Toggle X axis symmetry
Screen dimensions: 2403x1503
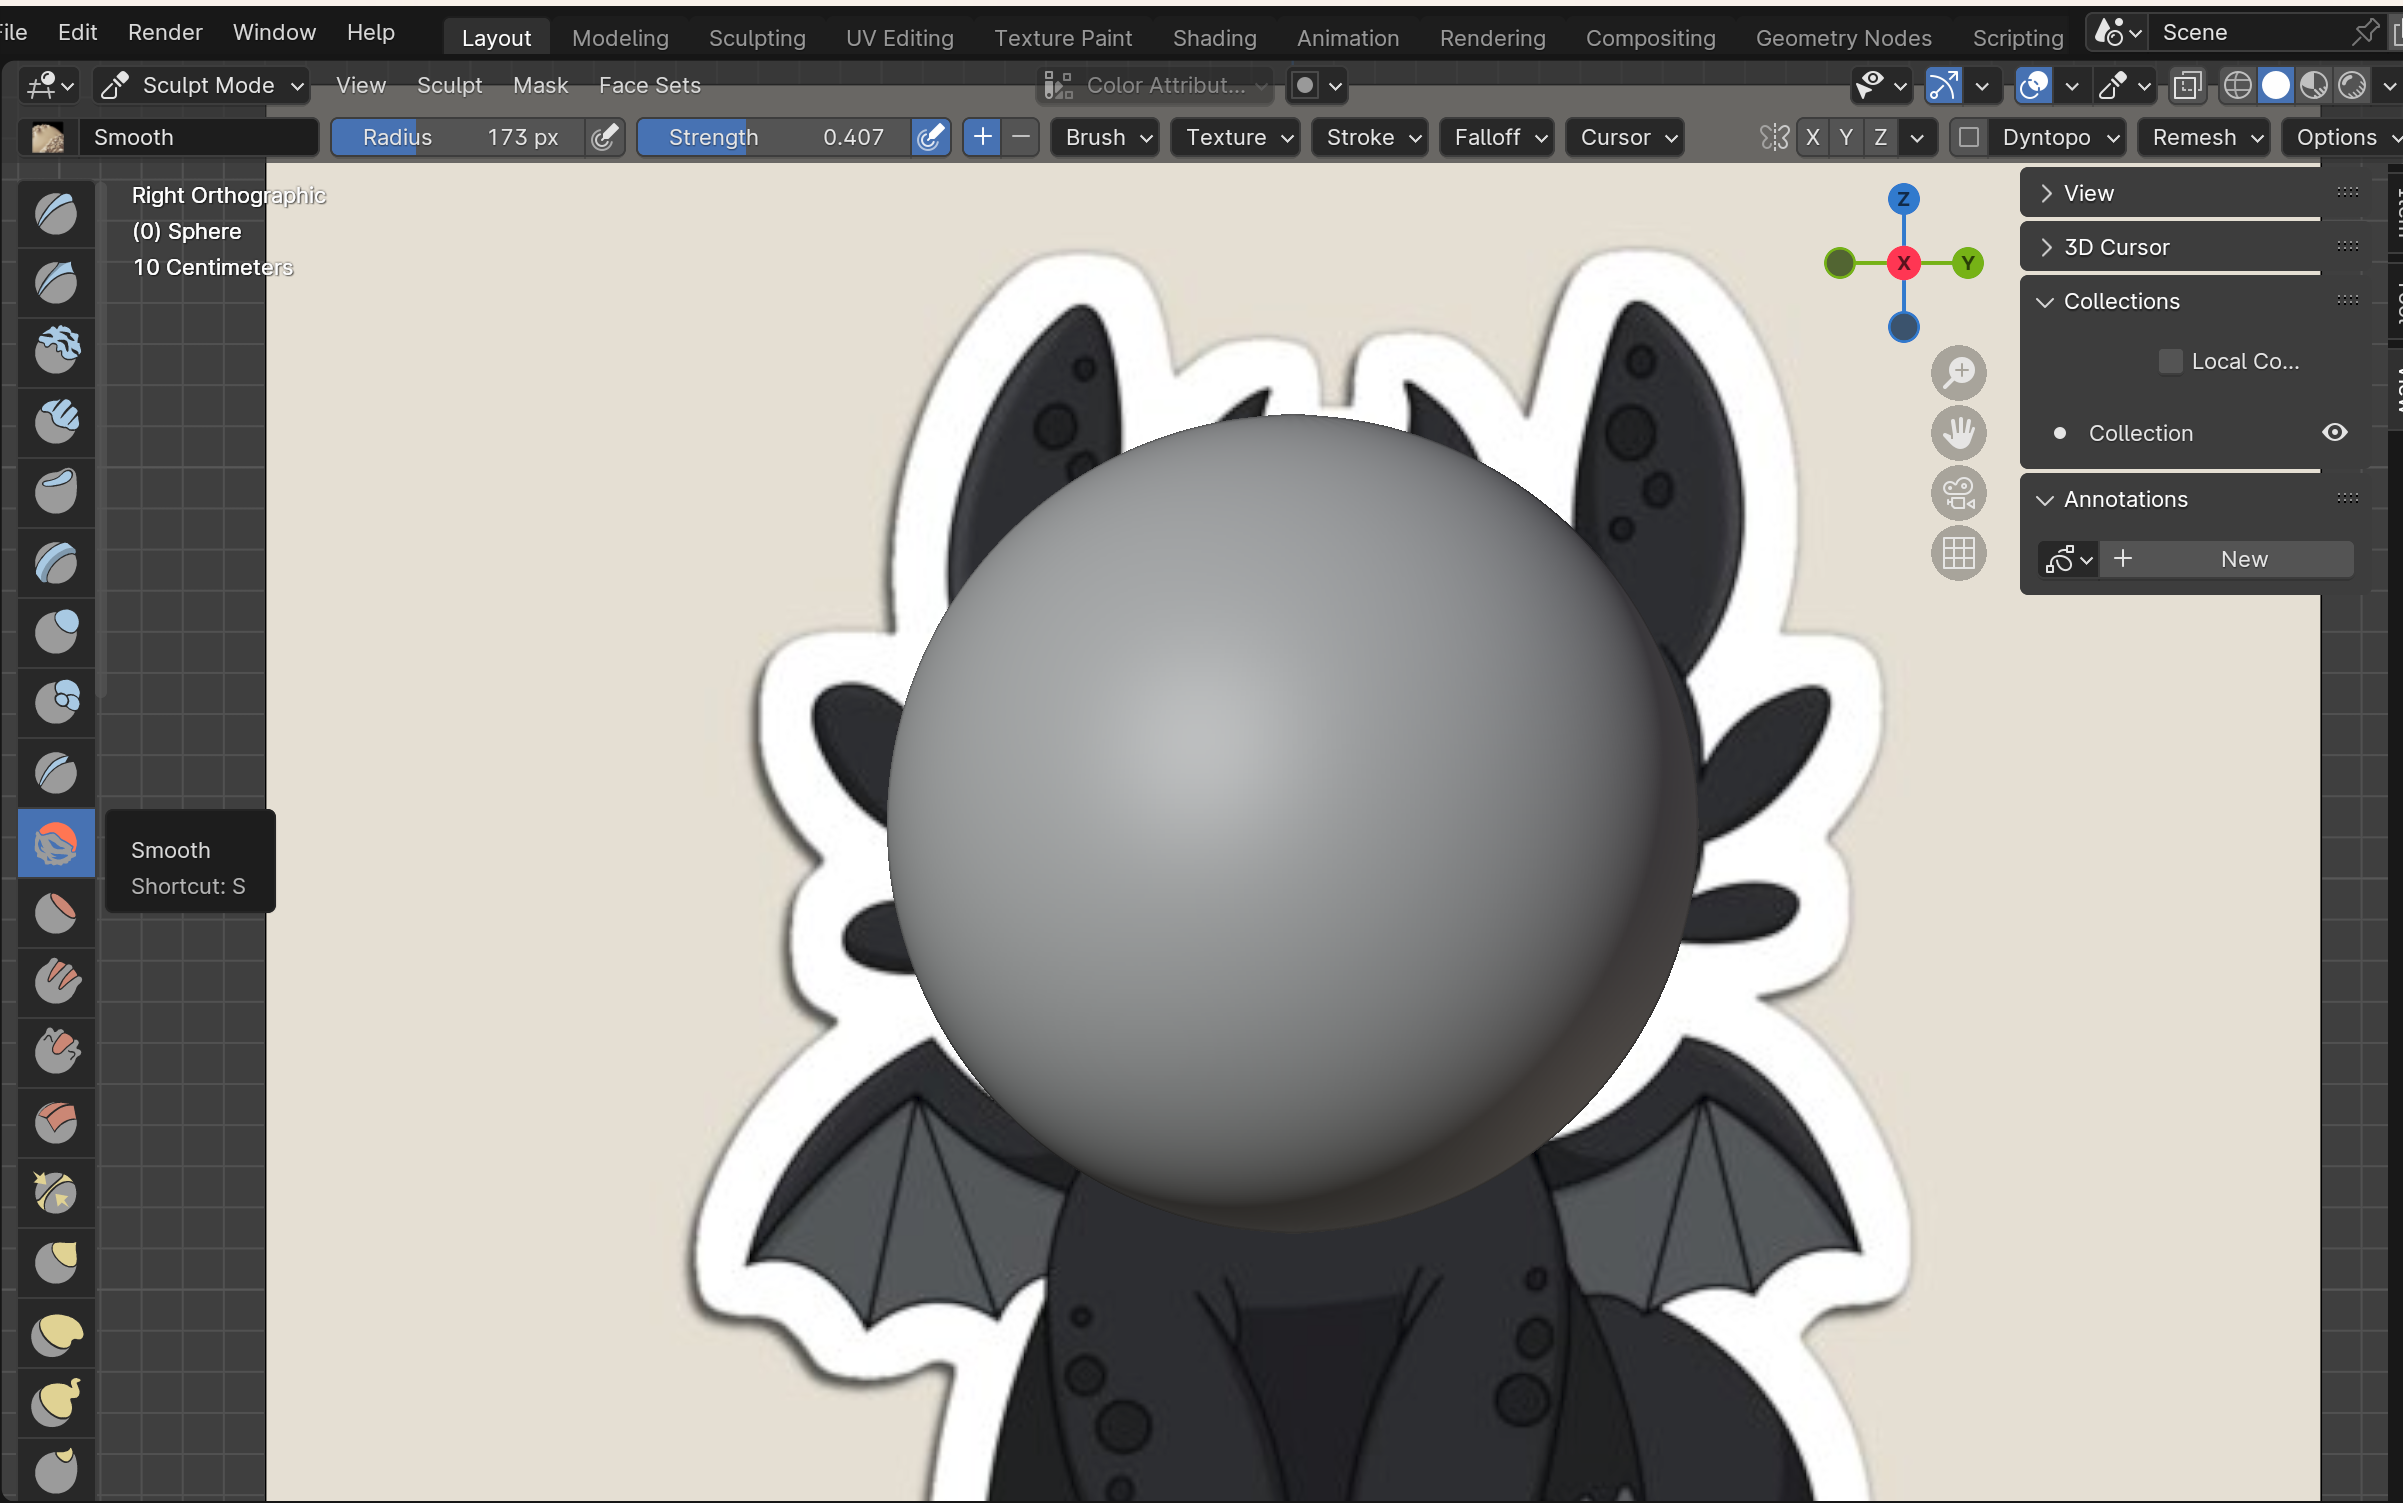[x=1812, y=137]
